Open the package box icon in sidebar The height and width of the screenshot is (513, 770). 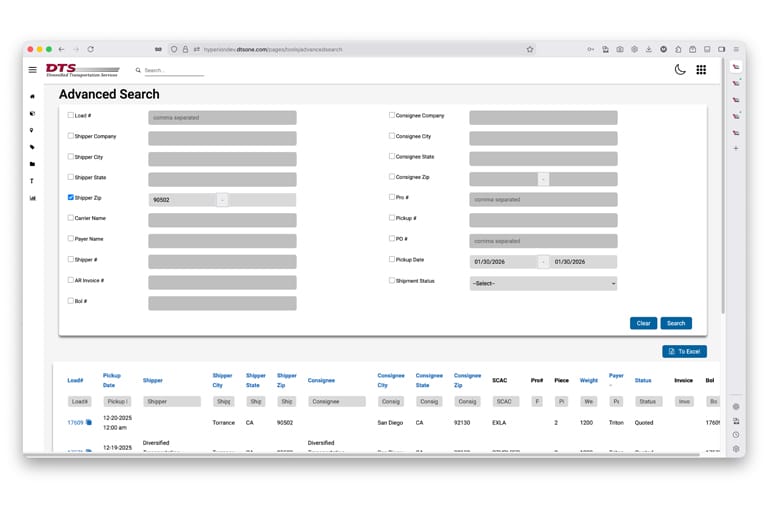click(32, 113)
